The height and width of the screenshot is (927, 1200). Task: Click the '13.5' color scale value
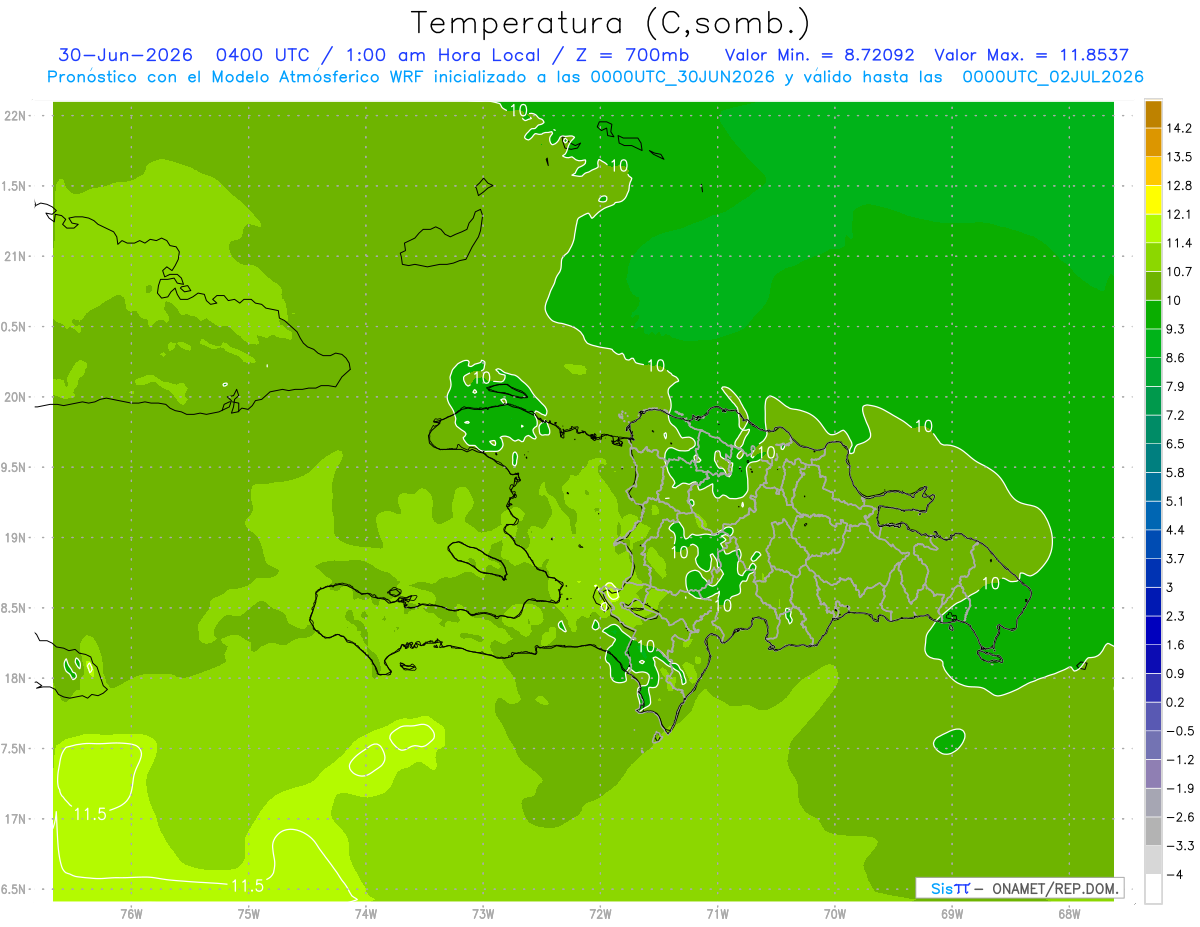click(1180, 157)
